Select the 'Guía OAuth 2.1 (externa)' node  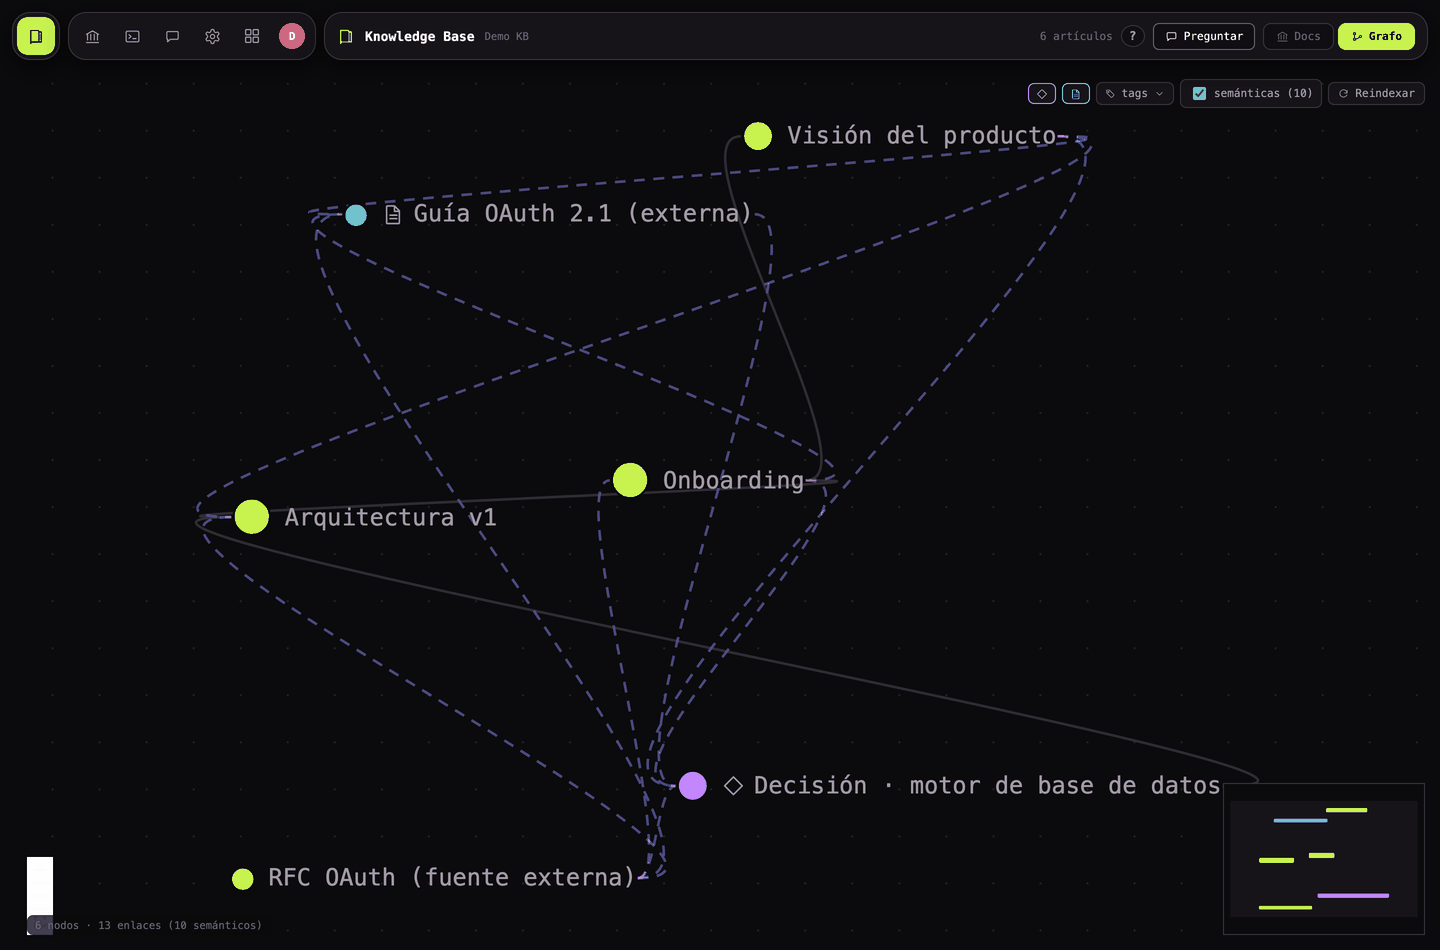click(356, 215)
